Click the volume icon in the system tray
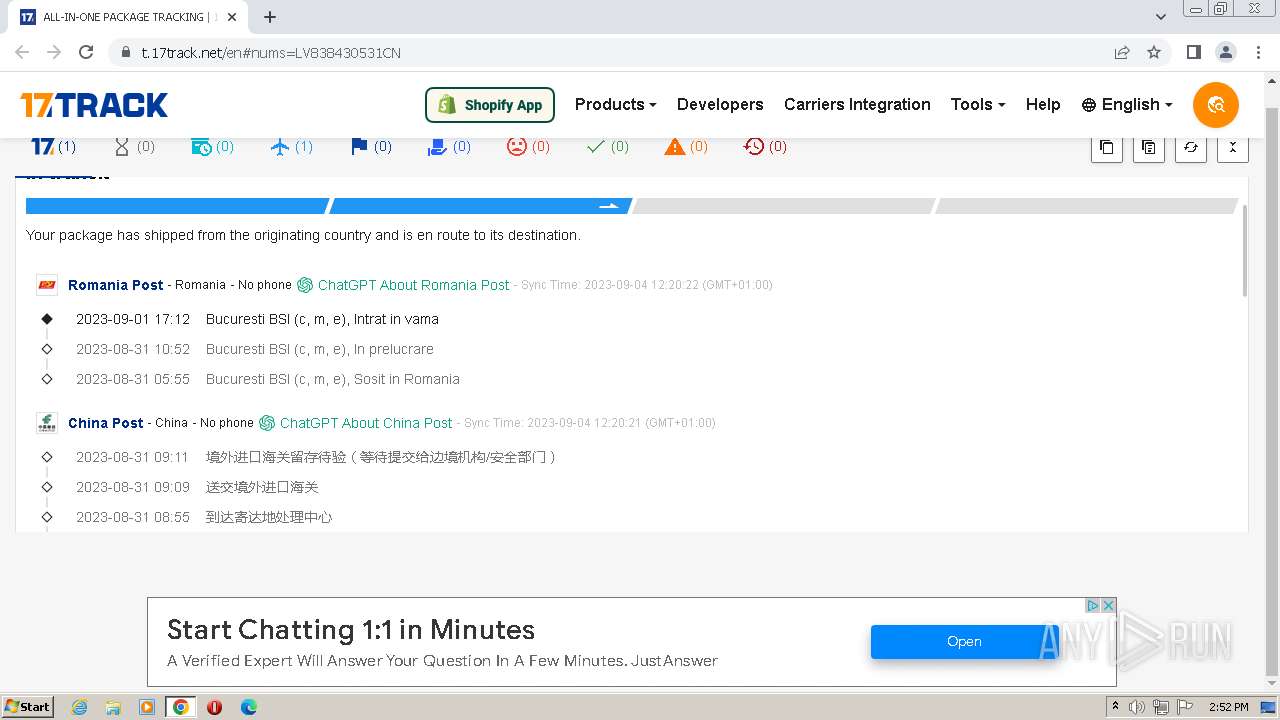 pos(1137,707)
